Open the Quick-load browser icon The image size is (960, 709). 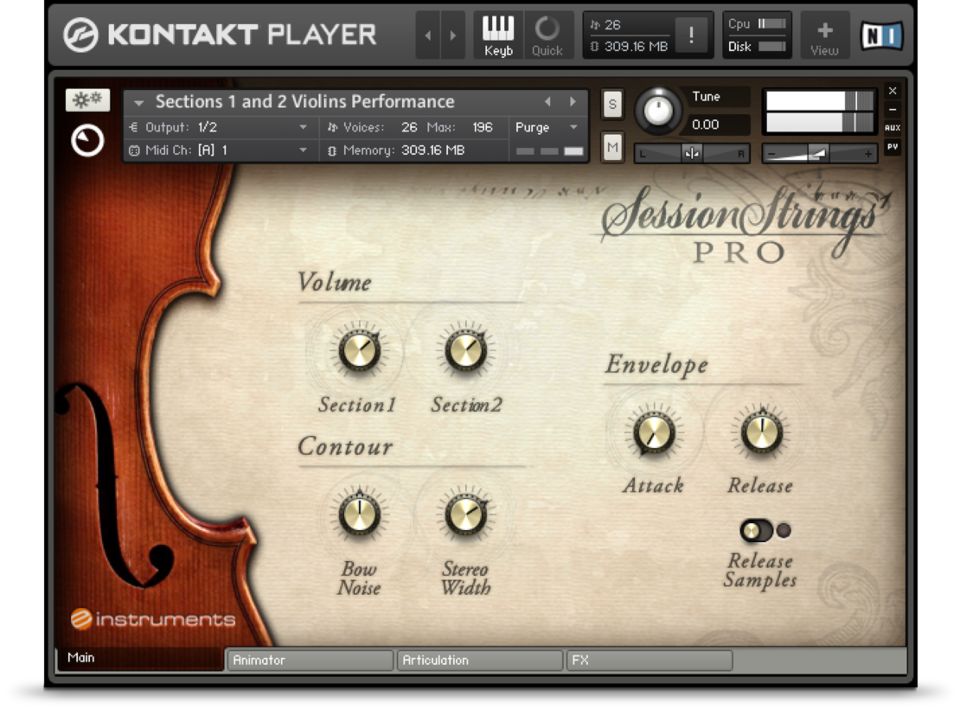coord(548,32)
